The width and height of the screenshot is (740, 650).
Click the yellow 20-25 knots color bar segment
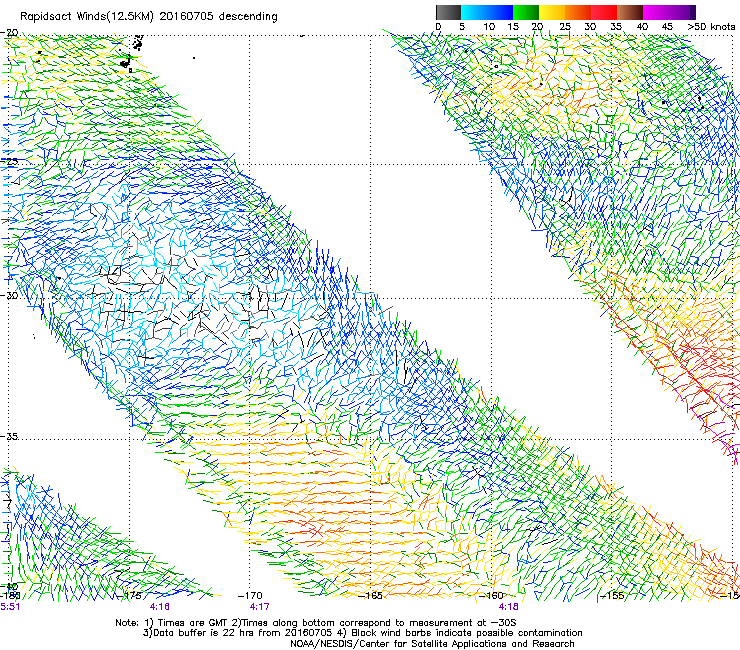(552, 12)
